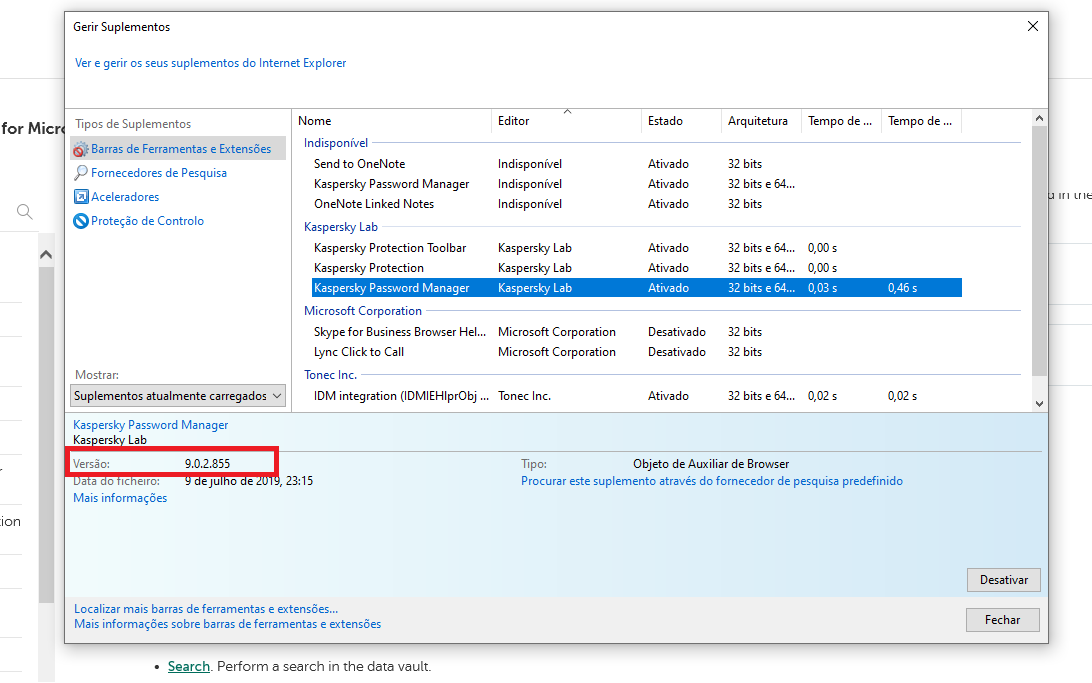
Task: Open the Localizar mais barras de ferramentas link
Action: 206,608
